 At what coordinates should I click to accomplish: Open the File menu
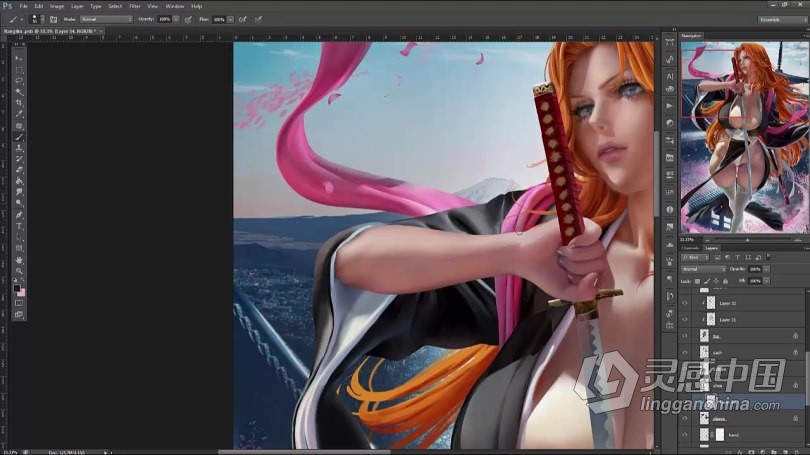23,6
